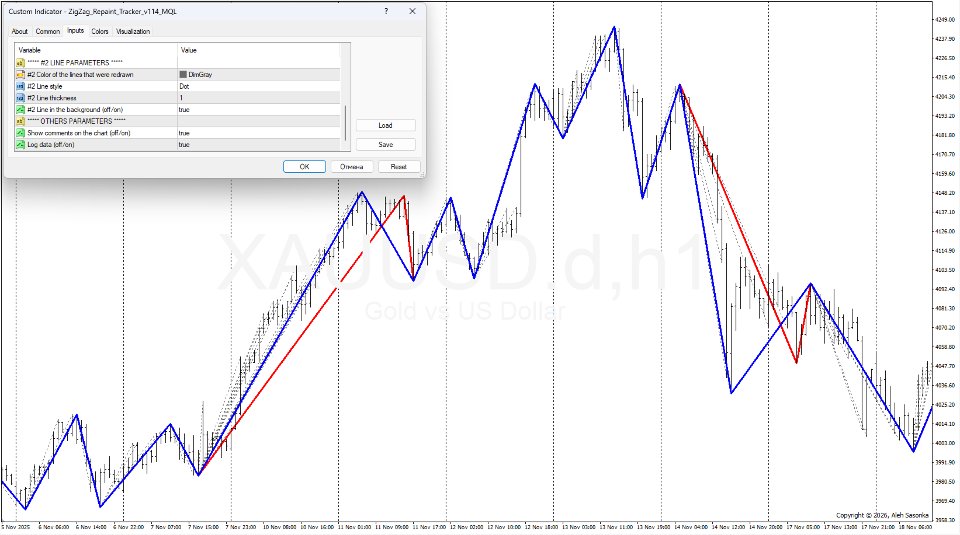Select 'Show comments on the chart (off/on)' label
This screenshot has width=960, height=535.
point(79,133)
